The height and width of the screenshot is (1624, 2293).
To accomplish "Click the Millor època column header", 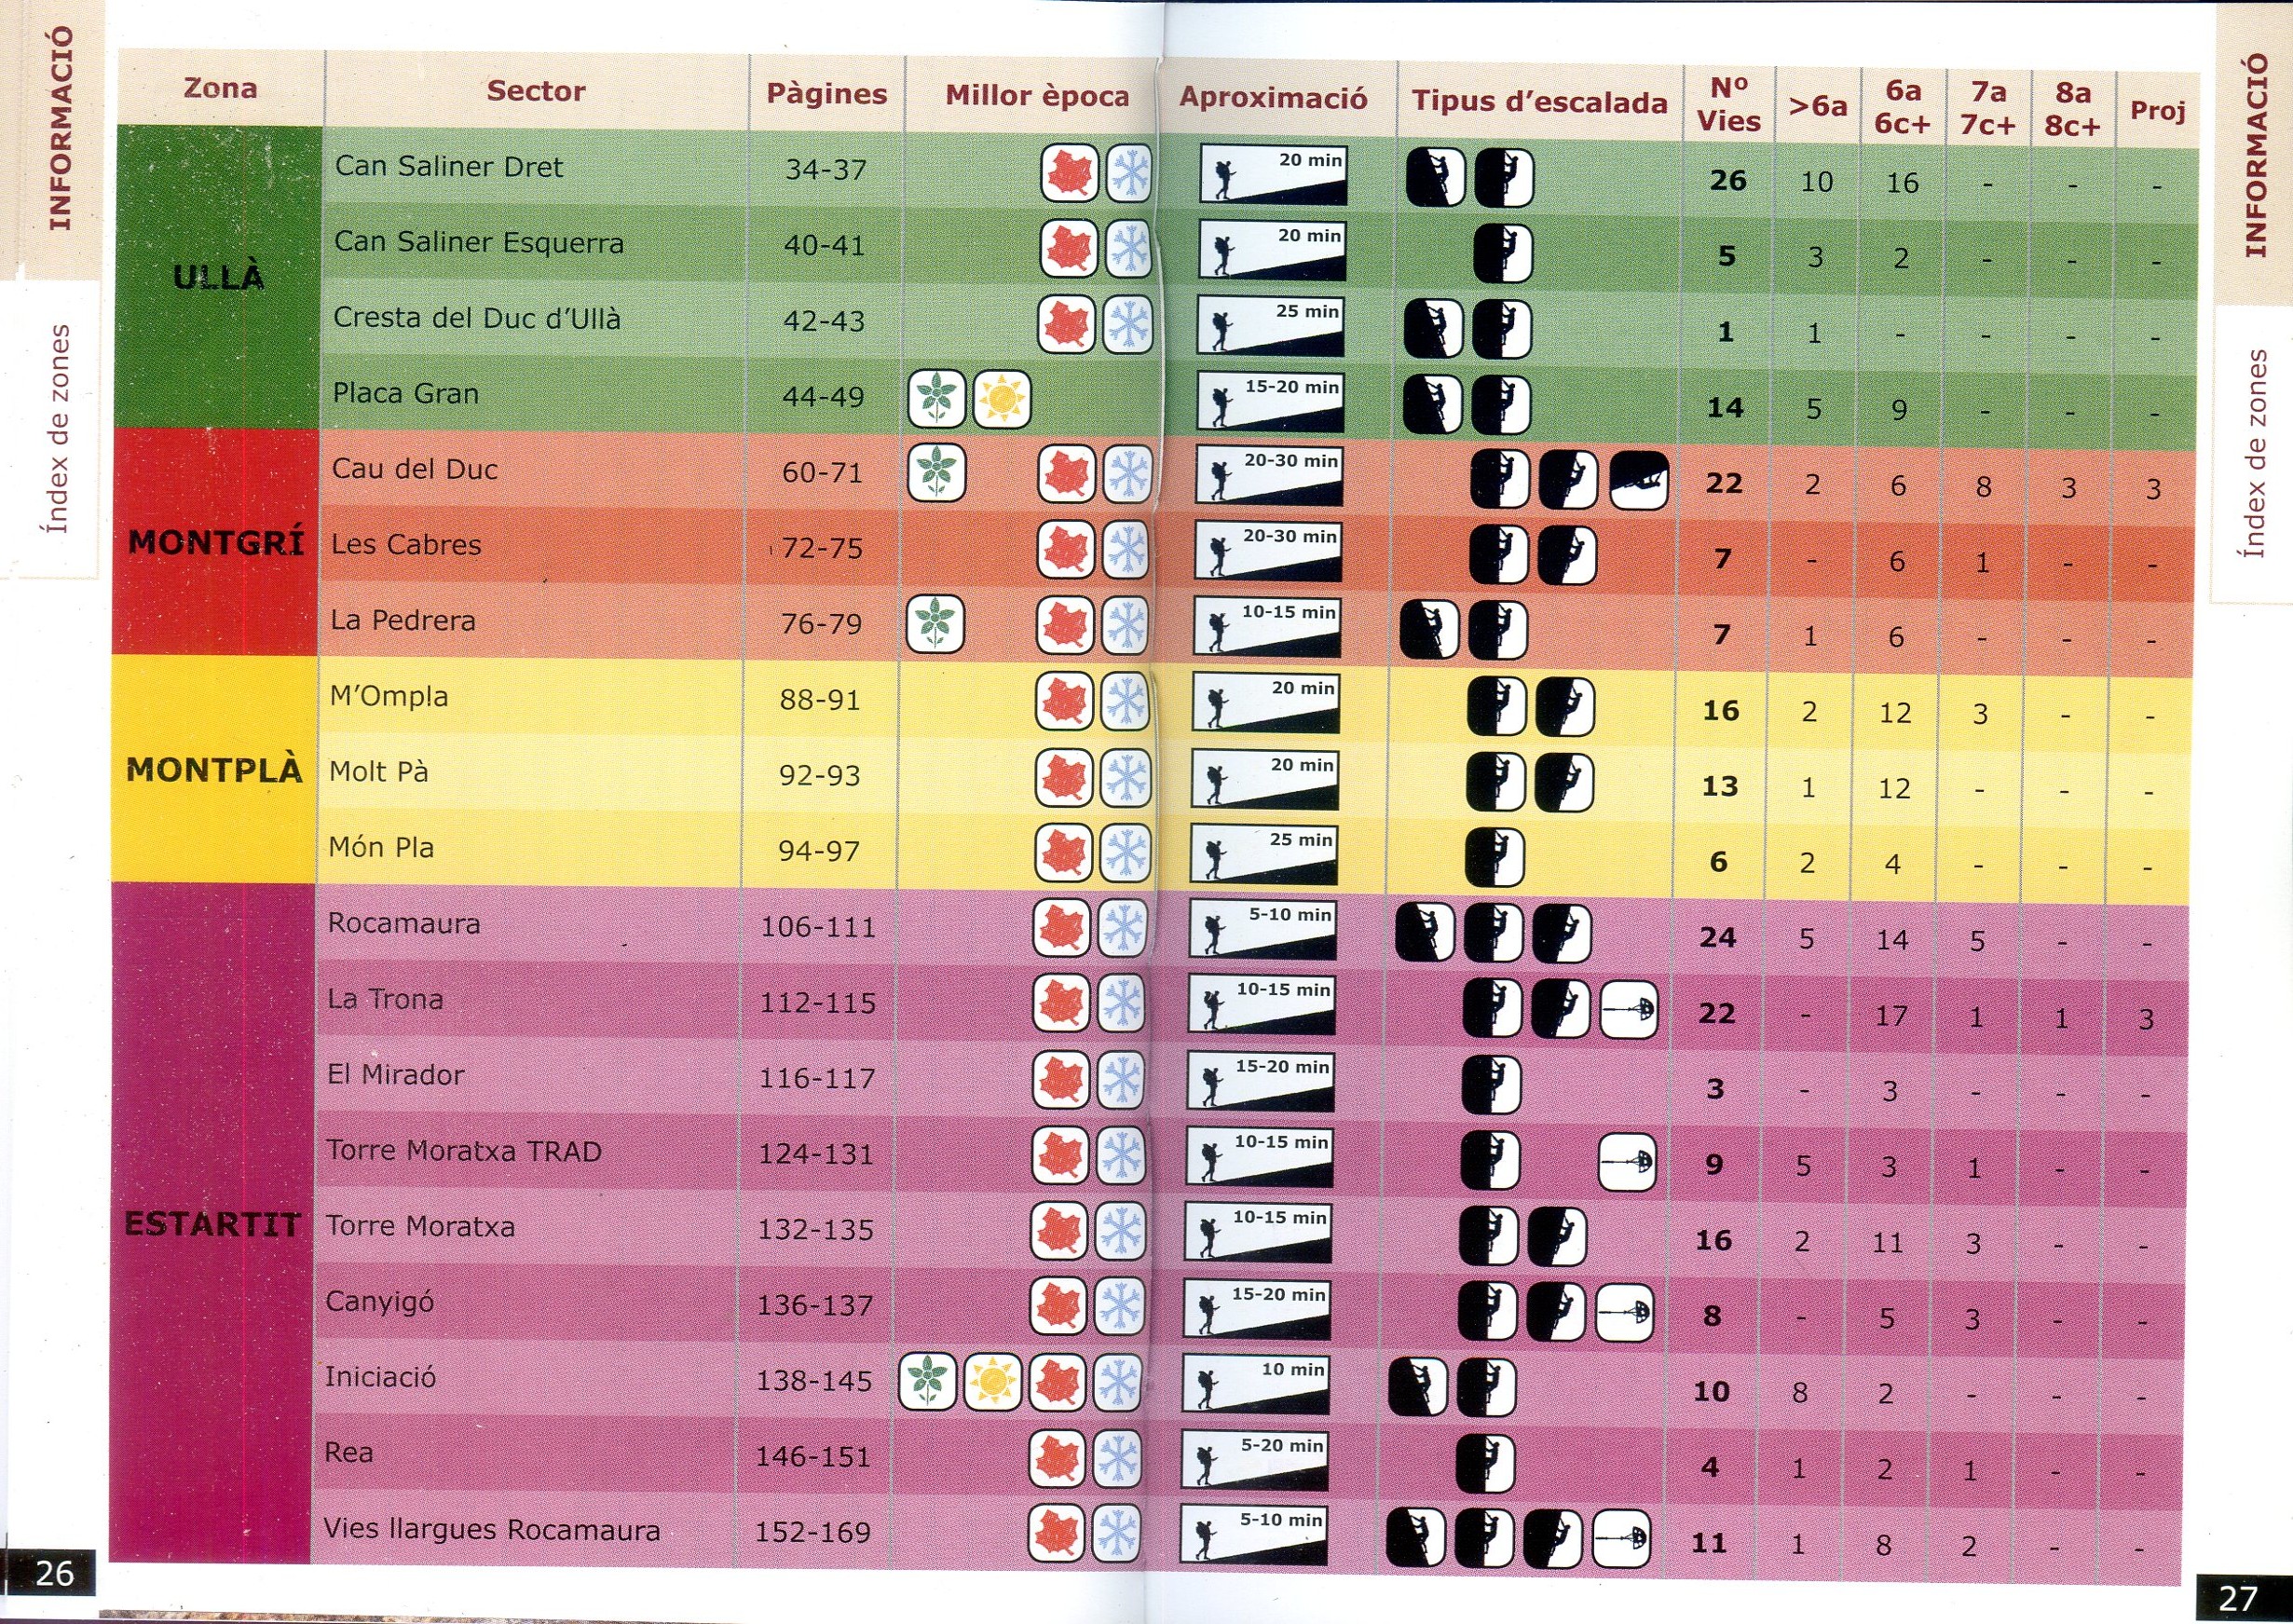I will (1037, 97).
